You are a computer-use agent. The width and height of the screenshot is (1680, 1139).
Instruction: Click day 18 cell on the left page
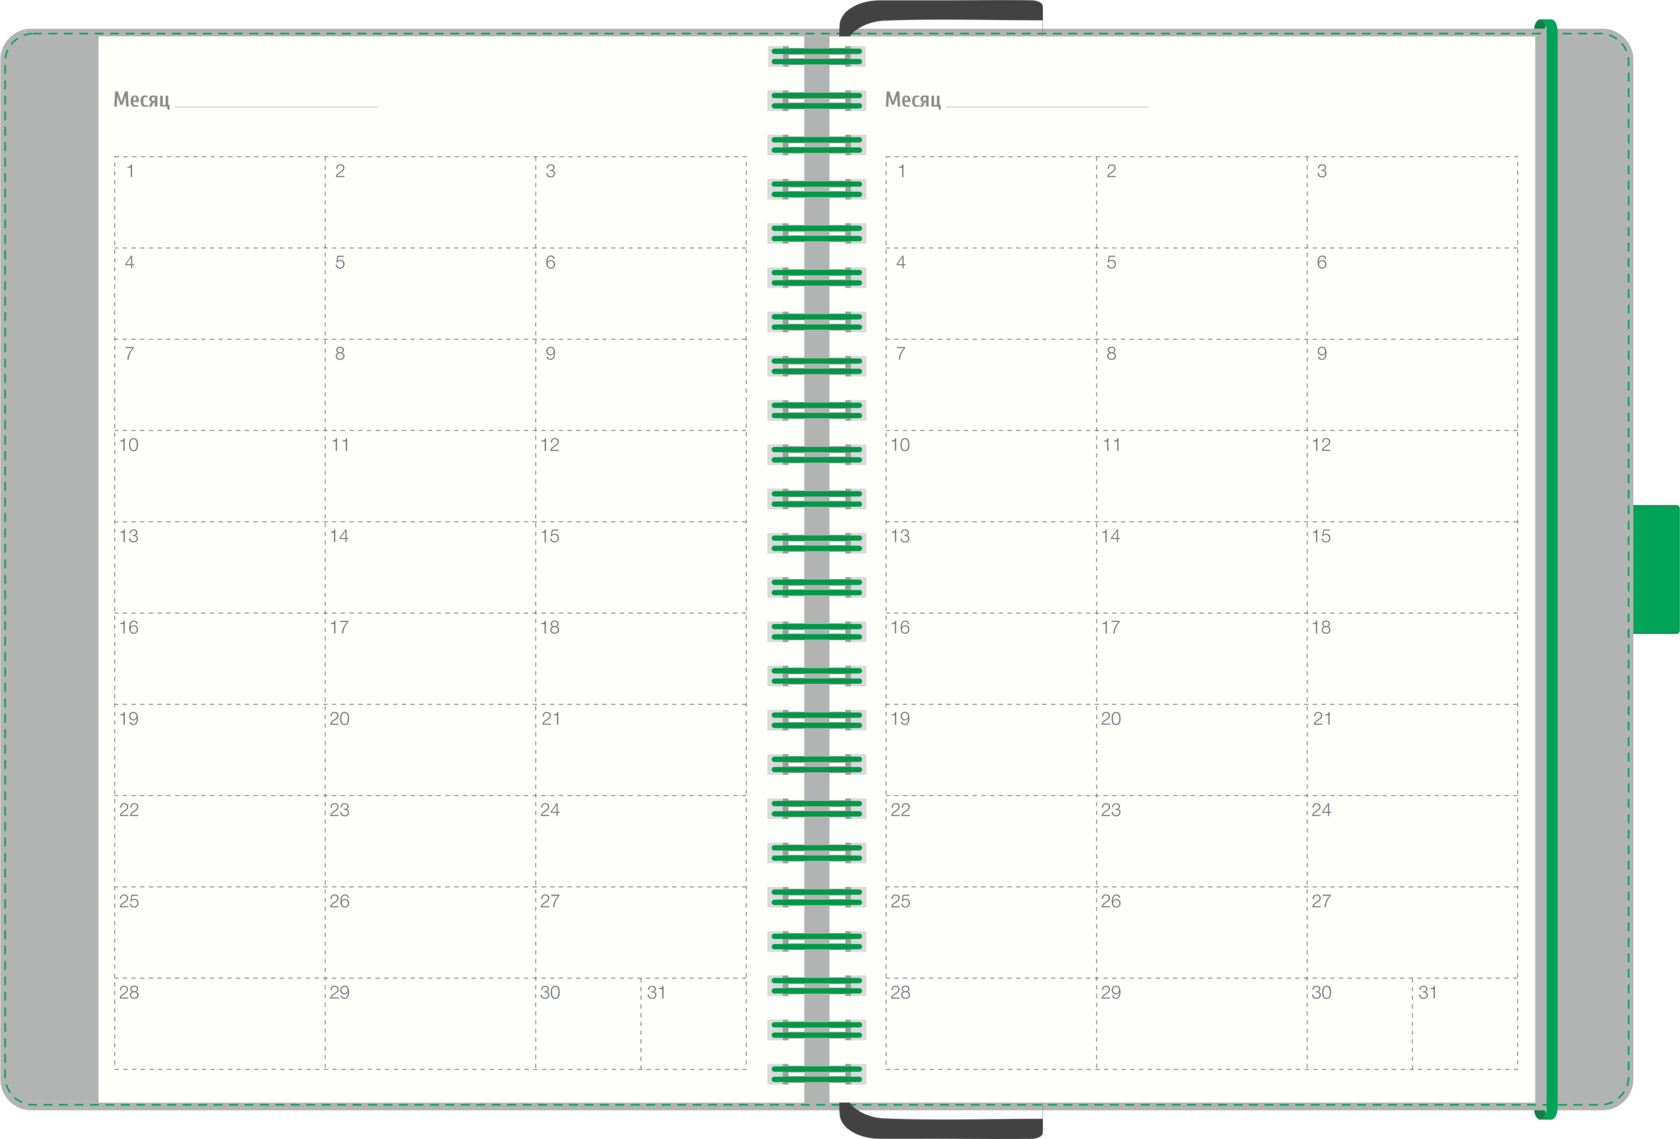point(641,659)
